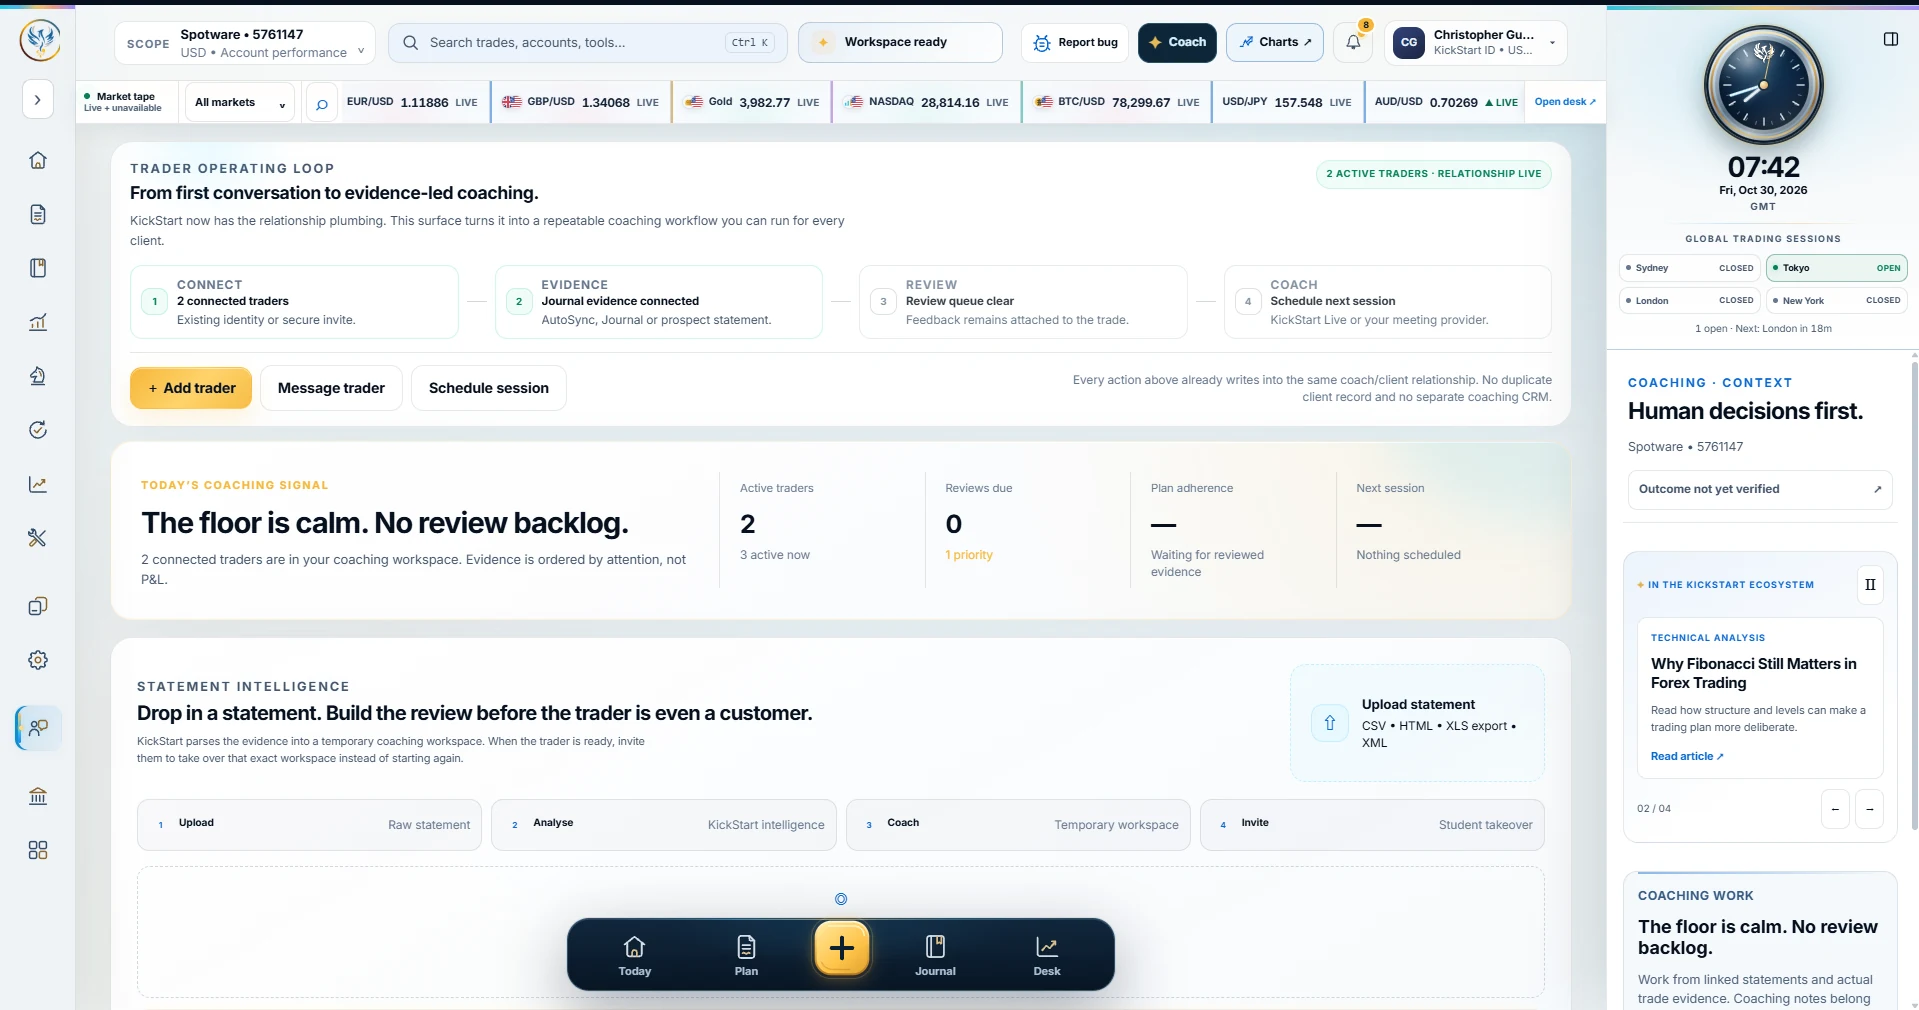This screenshot has height=1010, width=1919.
Task: Open the journal book icon in the sidebar
Action: tap(38, 268)
